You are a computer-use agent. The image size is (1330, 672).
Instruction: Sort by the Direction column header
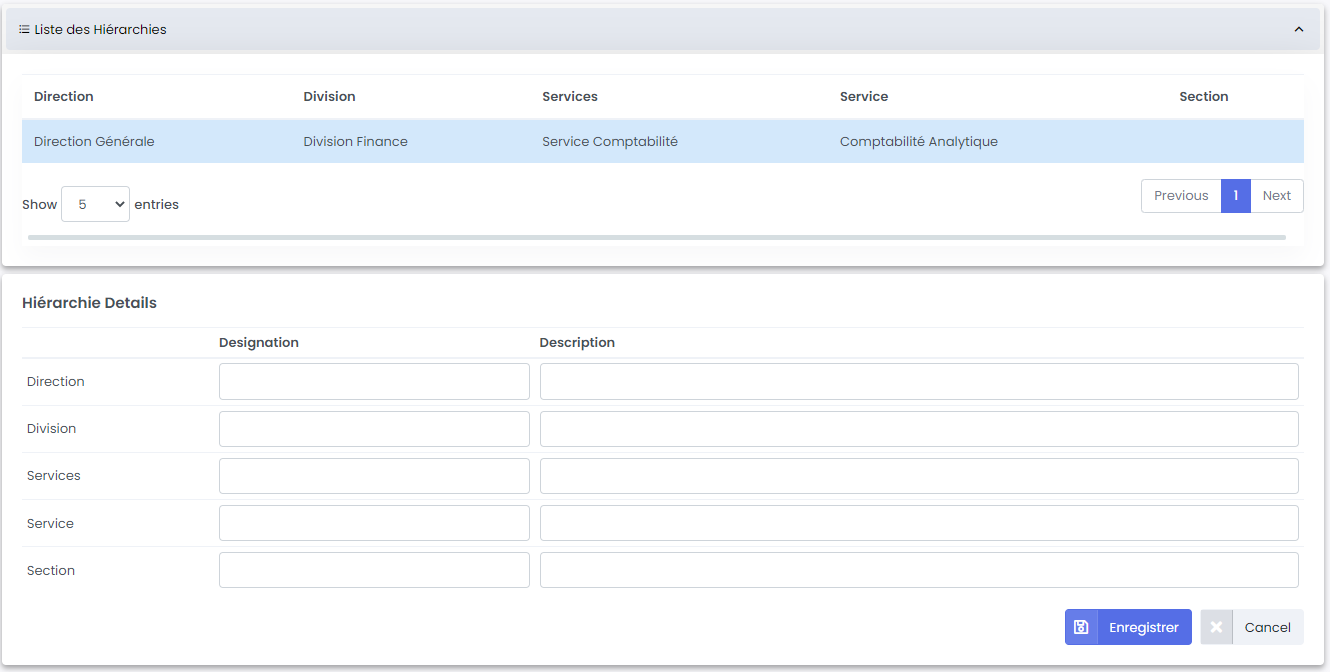(64, 97)
